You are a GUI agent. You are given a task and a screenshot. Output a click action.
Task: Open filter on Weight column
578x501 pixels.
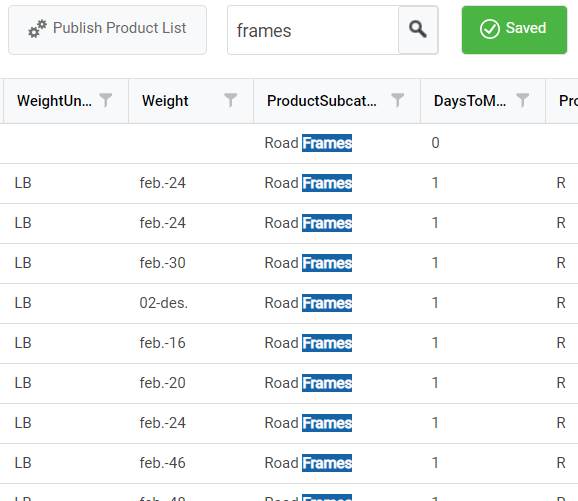click(x=231, y=100)
